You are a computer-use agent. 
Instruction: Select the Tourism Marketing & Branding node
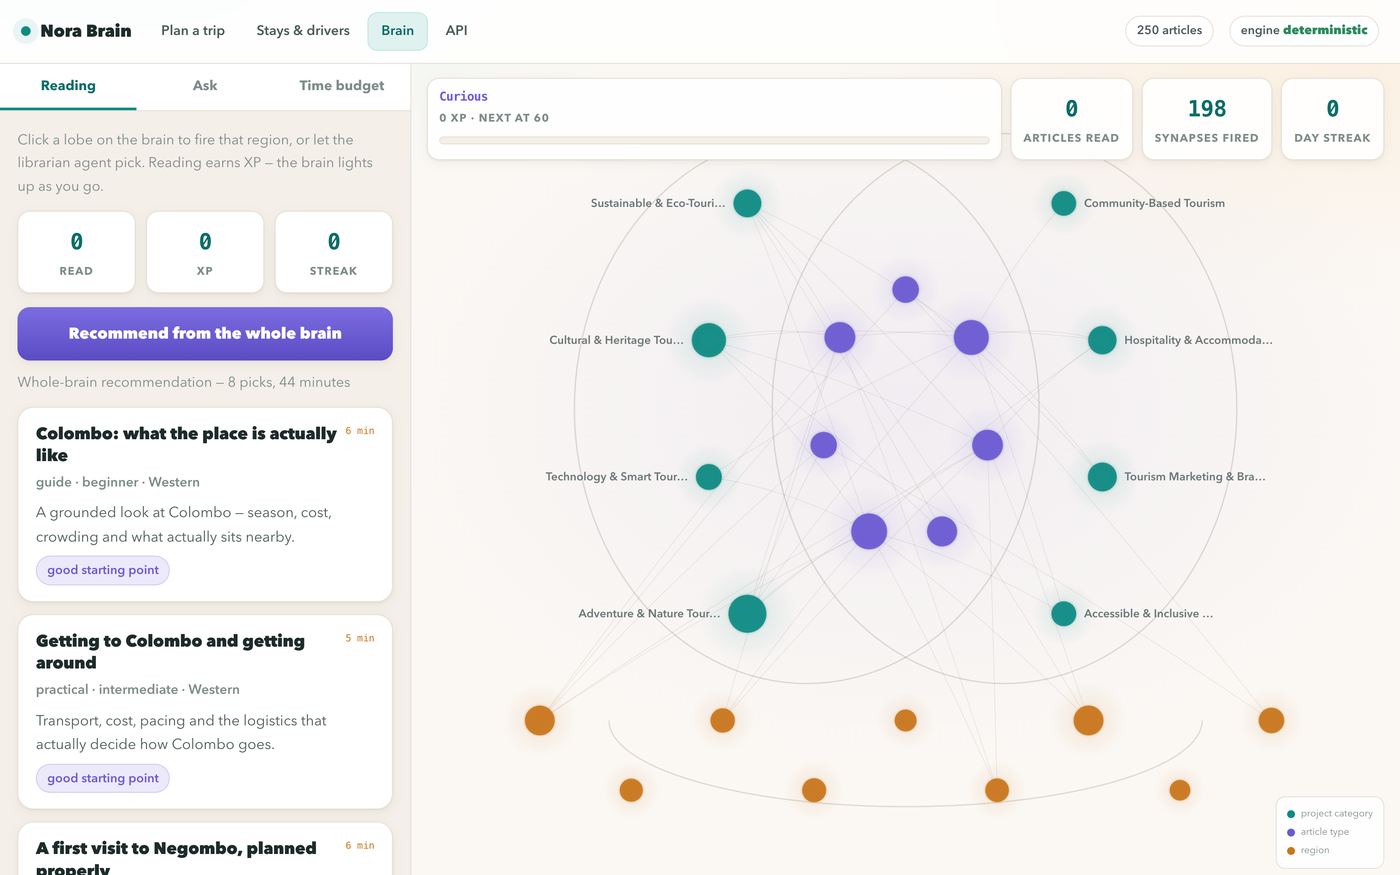coord(1102,477)
